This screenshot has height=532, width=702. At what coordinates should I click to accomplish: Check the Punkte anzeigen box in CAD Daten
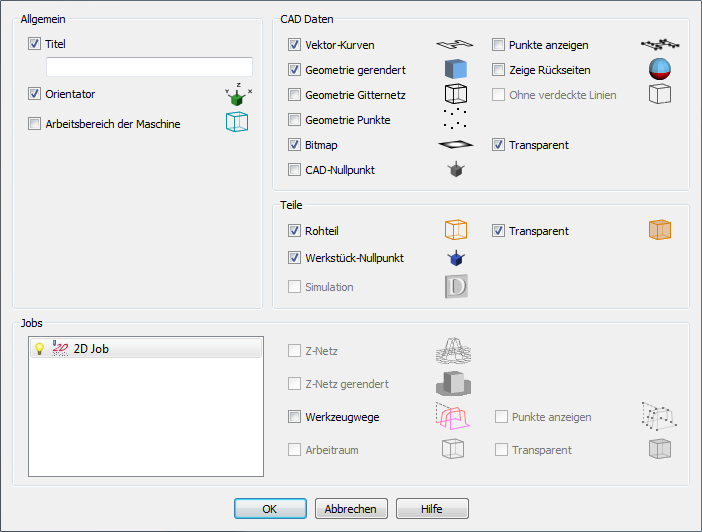coord(498,44)
